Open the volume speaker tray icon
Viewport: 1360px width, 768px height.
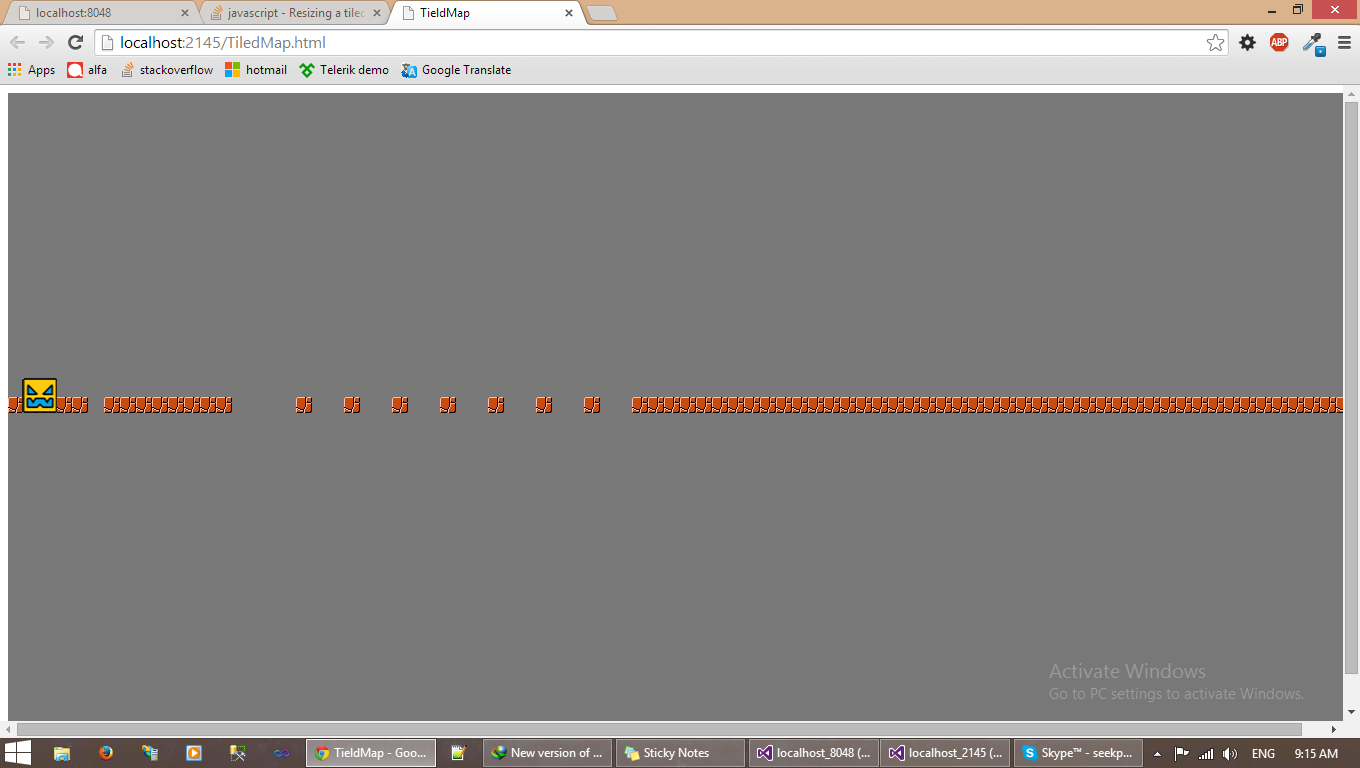(1230, 754)
